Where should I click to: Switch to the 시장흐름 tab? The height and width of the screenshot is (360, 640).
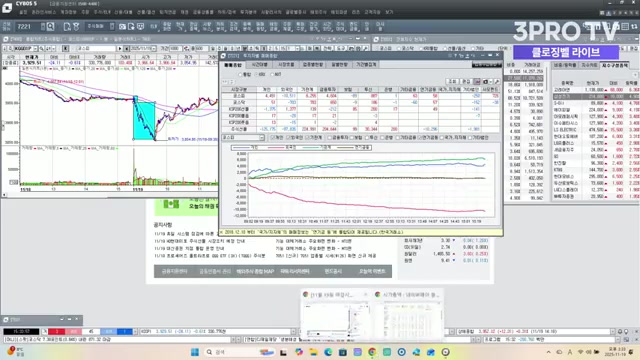286,64
